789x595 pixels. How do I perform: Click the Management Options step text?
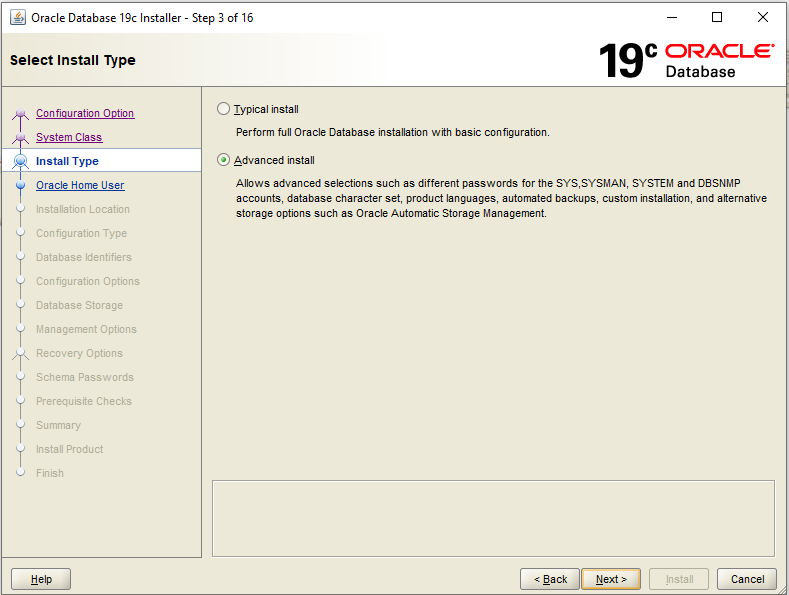pos(86,329)
